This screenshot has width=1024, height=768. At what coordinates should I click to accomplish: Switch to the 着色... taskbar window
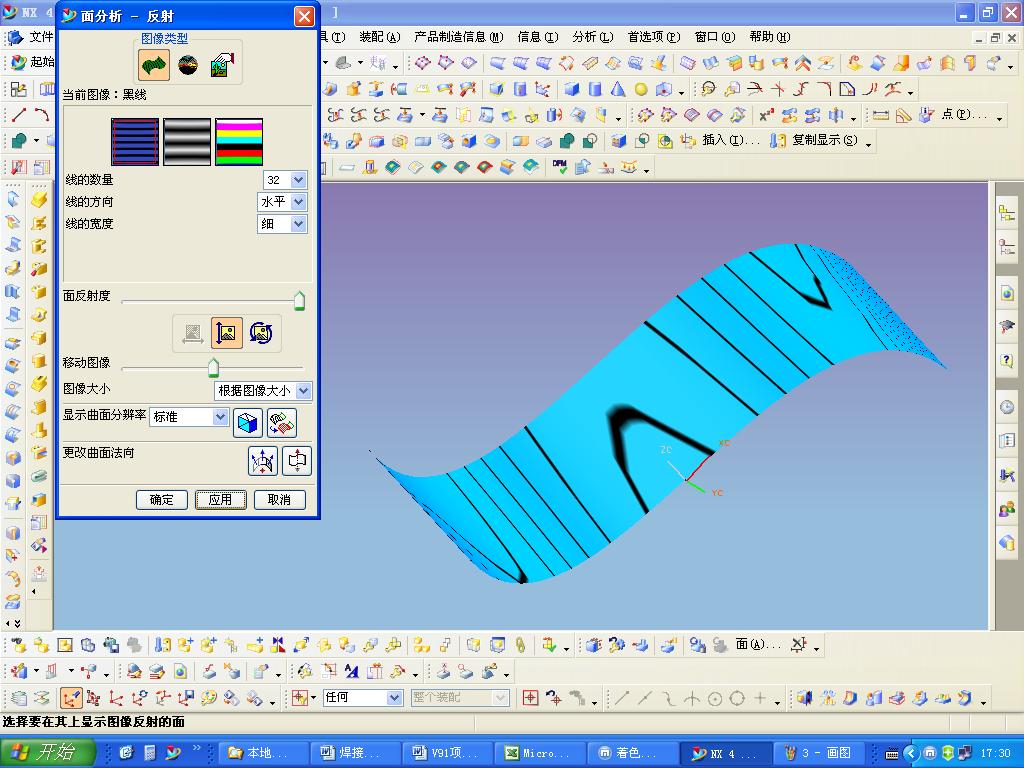(x=632, y=753)
